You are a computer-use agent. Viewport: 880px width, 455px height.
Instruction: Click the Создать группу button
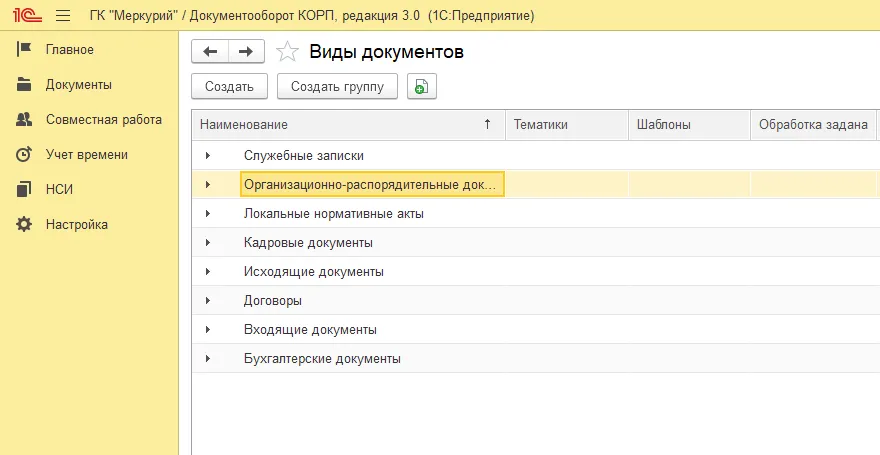[x=337, y=86]
